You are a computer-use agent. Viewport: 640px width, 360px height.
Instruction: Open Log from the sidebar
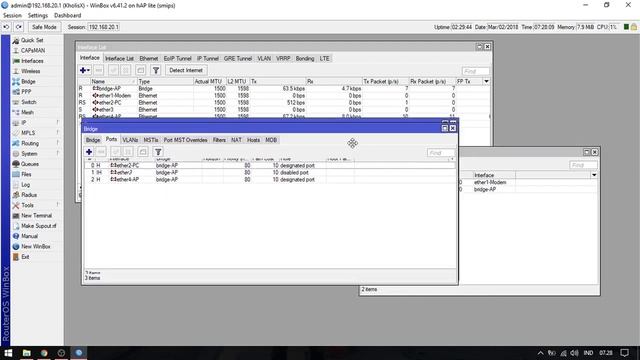pyautogui.click(x=25, y=185)
